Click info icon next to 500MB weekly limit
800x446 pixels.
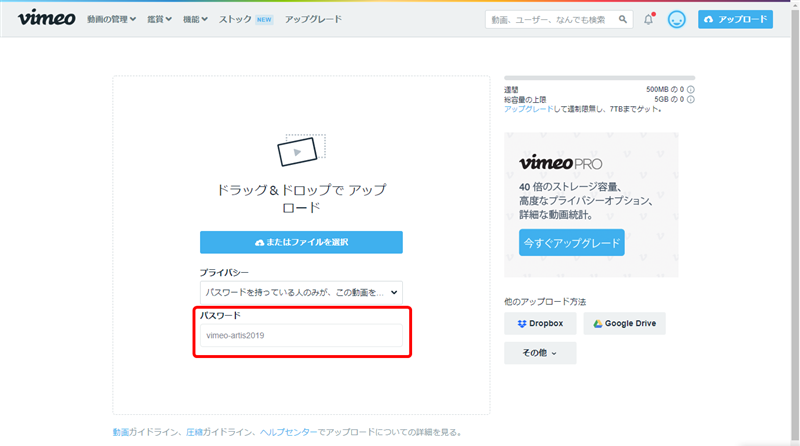690,89
